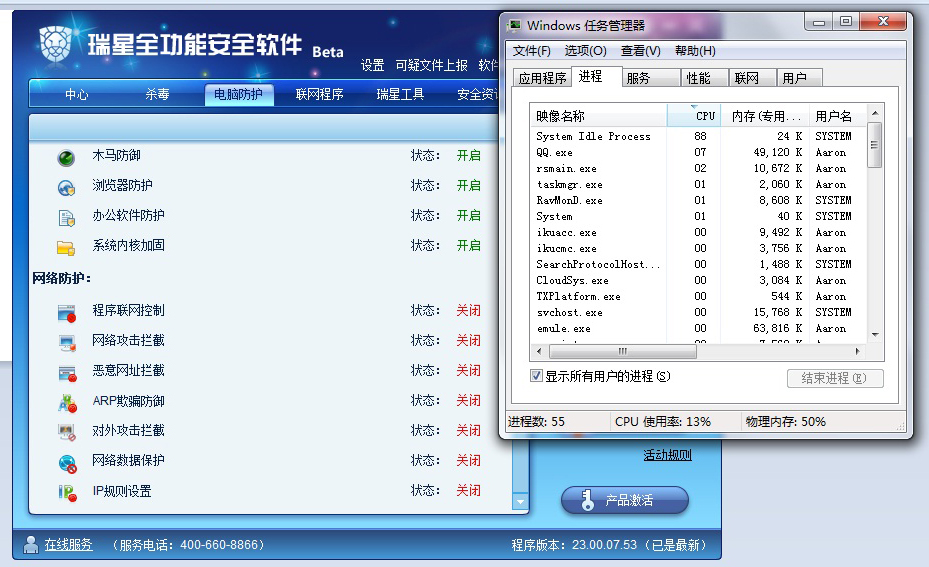Open 可疑文件上报 link

tap(431, 65)
